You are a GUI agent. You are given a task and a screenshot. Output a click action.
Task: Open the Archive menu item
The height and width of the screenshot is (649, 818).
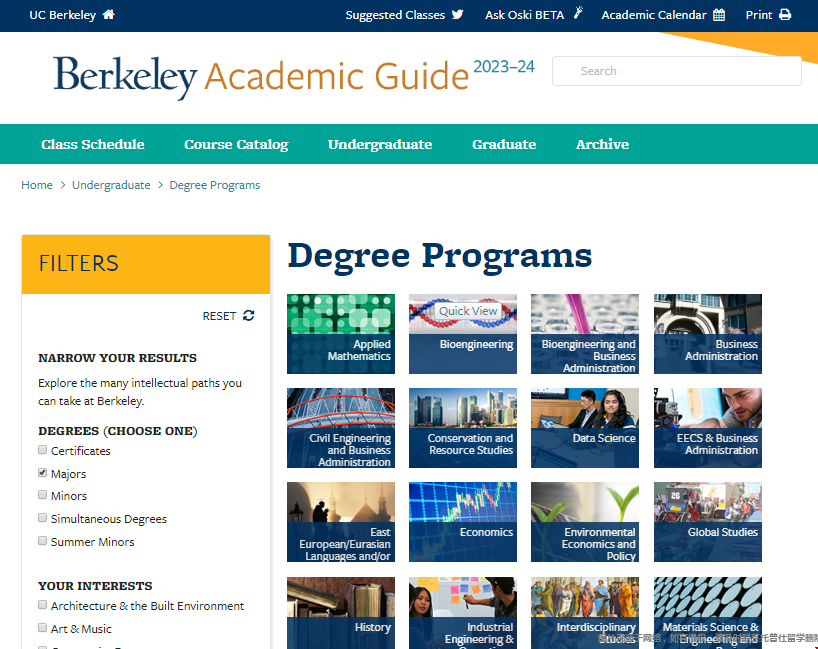[603, 144]
